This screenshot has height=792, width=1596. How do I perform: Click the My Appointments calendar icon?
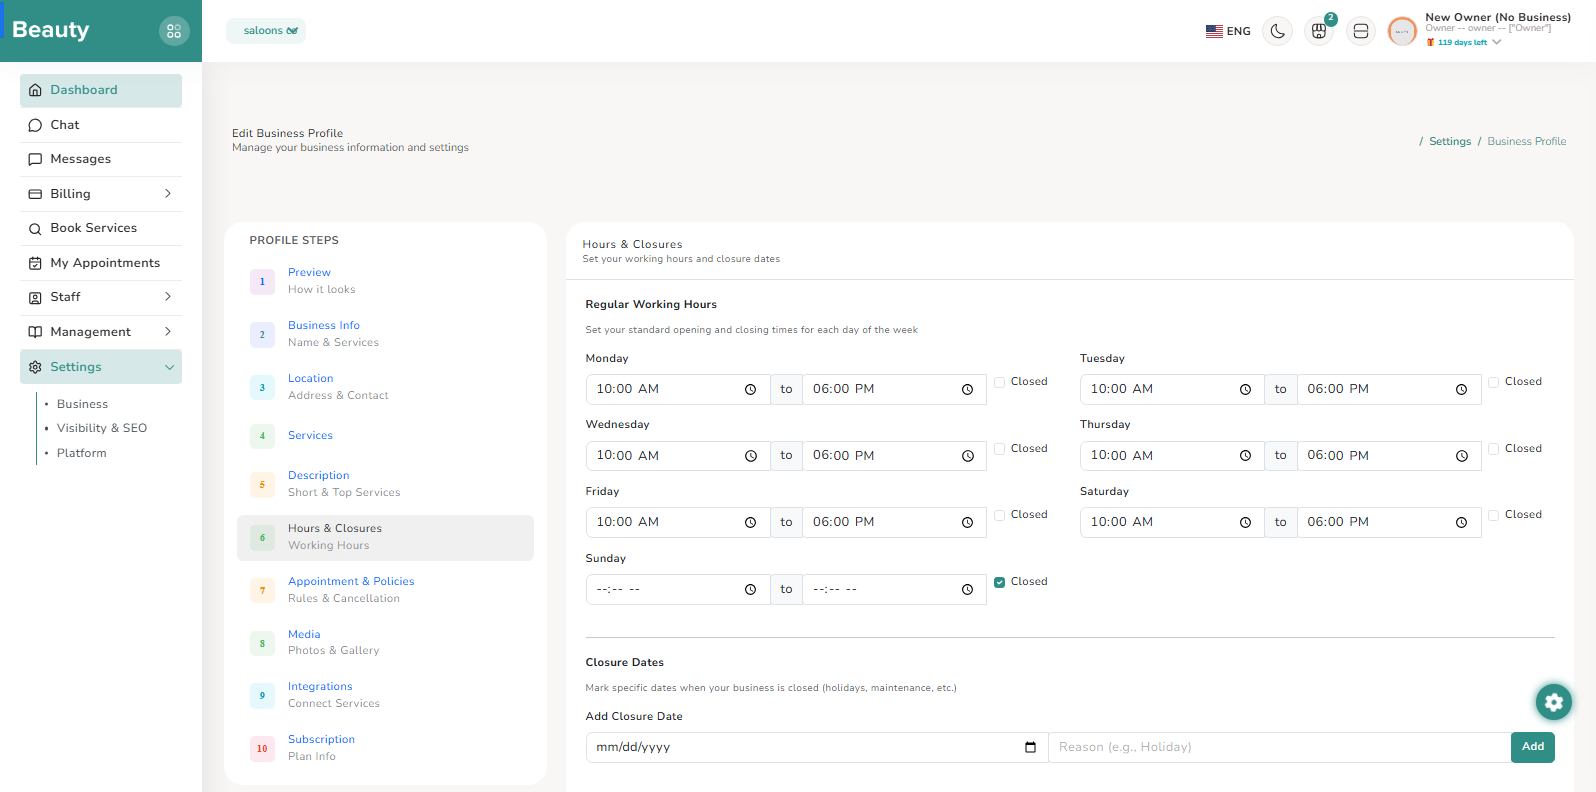35,263
